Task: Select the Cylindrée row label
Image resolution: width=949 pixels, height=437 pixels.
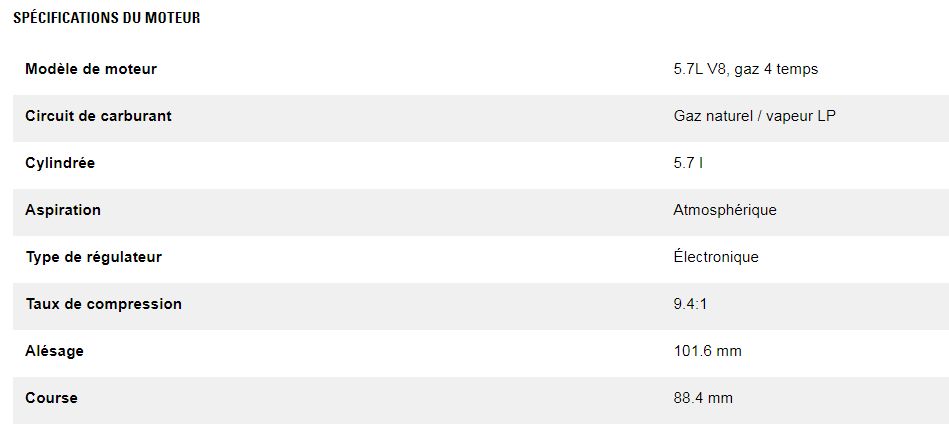Action: point(60,163)
